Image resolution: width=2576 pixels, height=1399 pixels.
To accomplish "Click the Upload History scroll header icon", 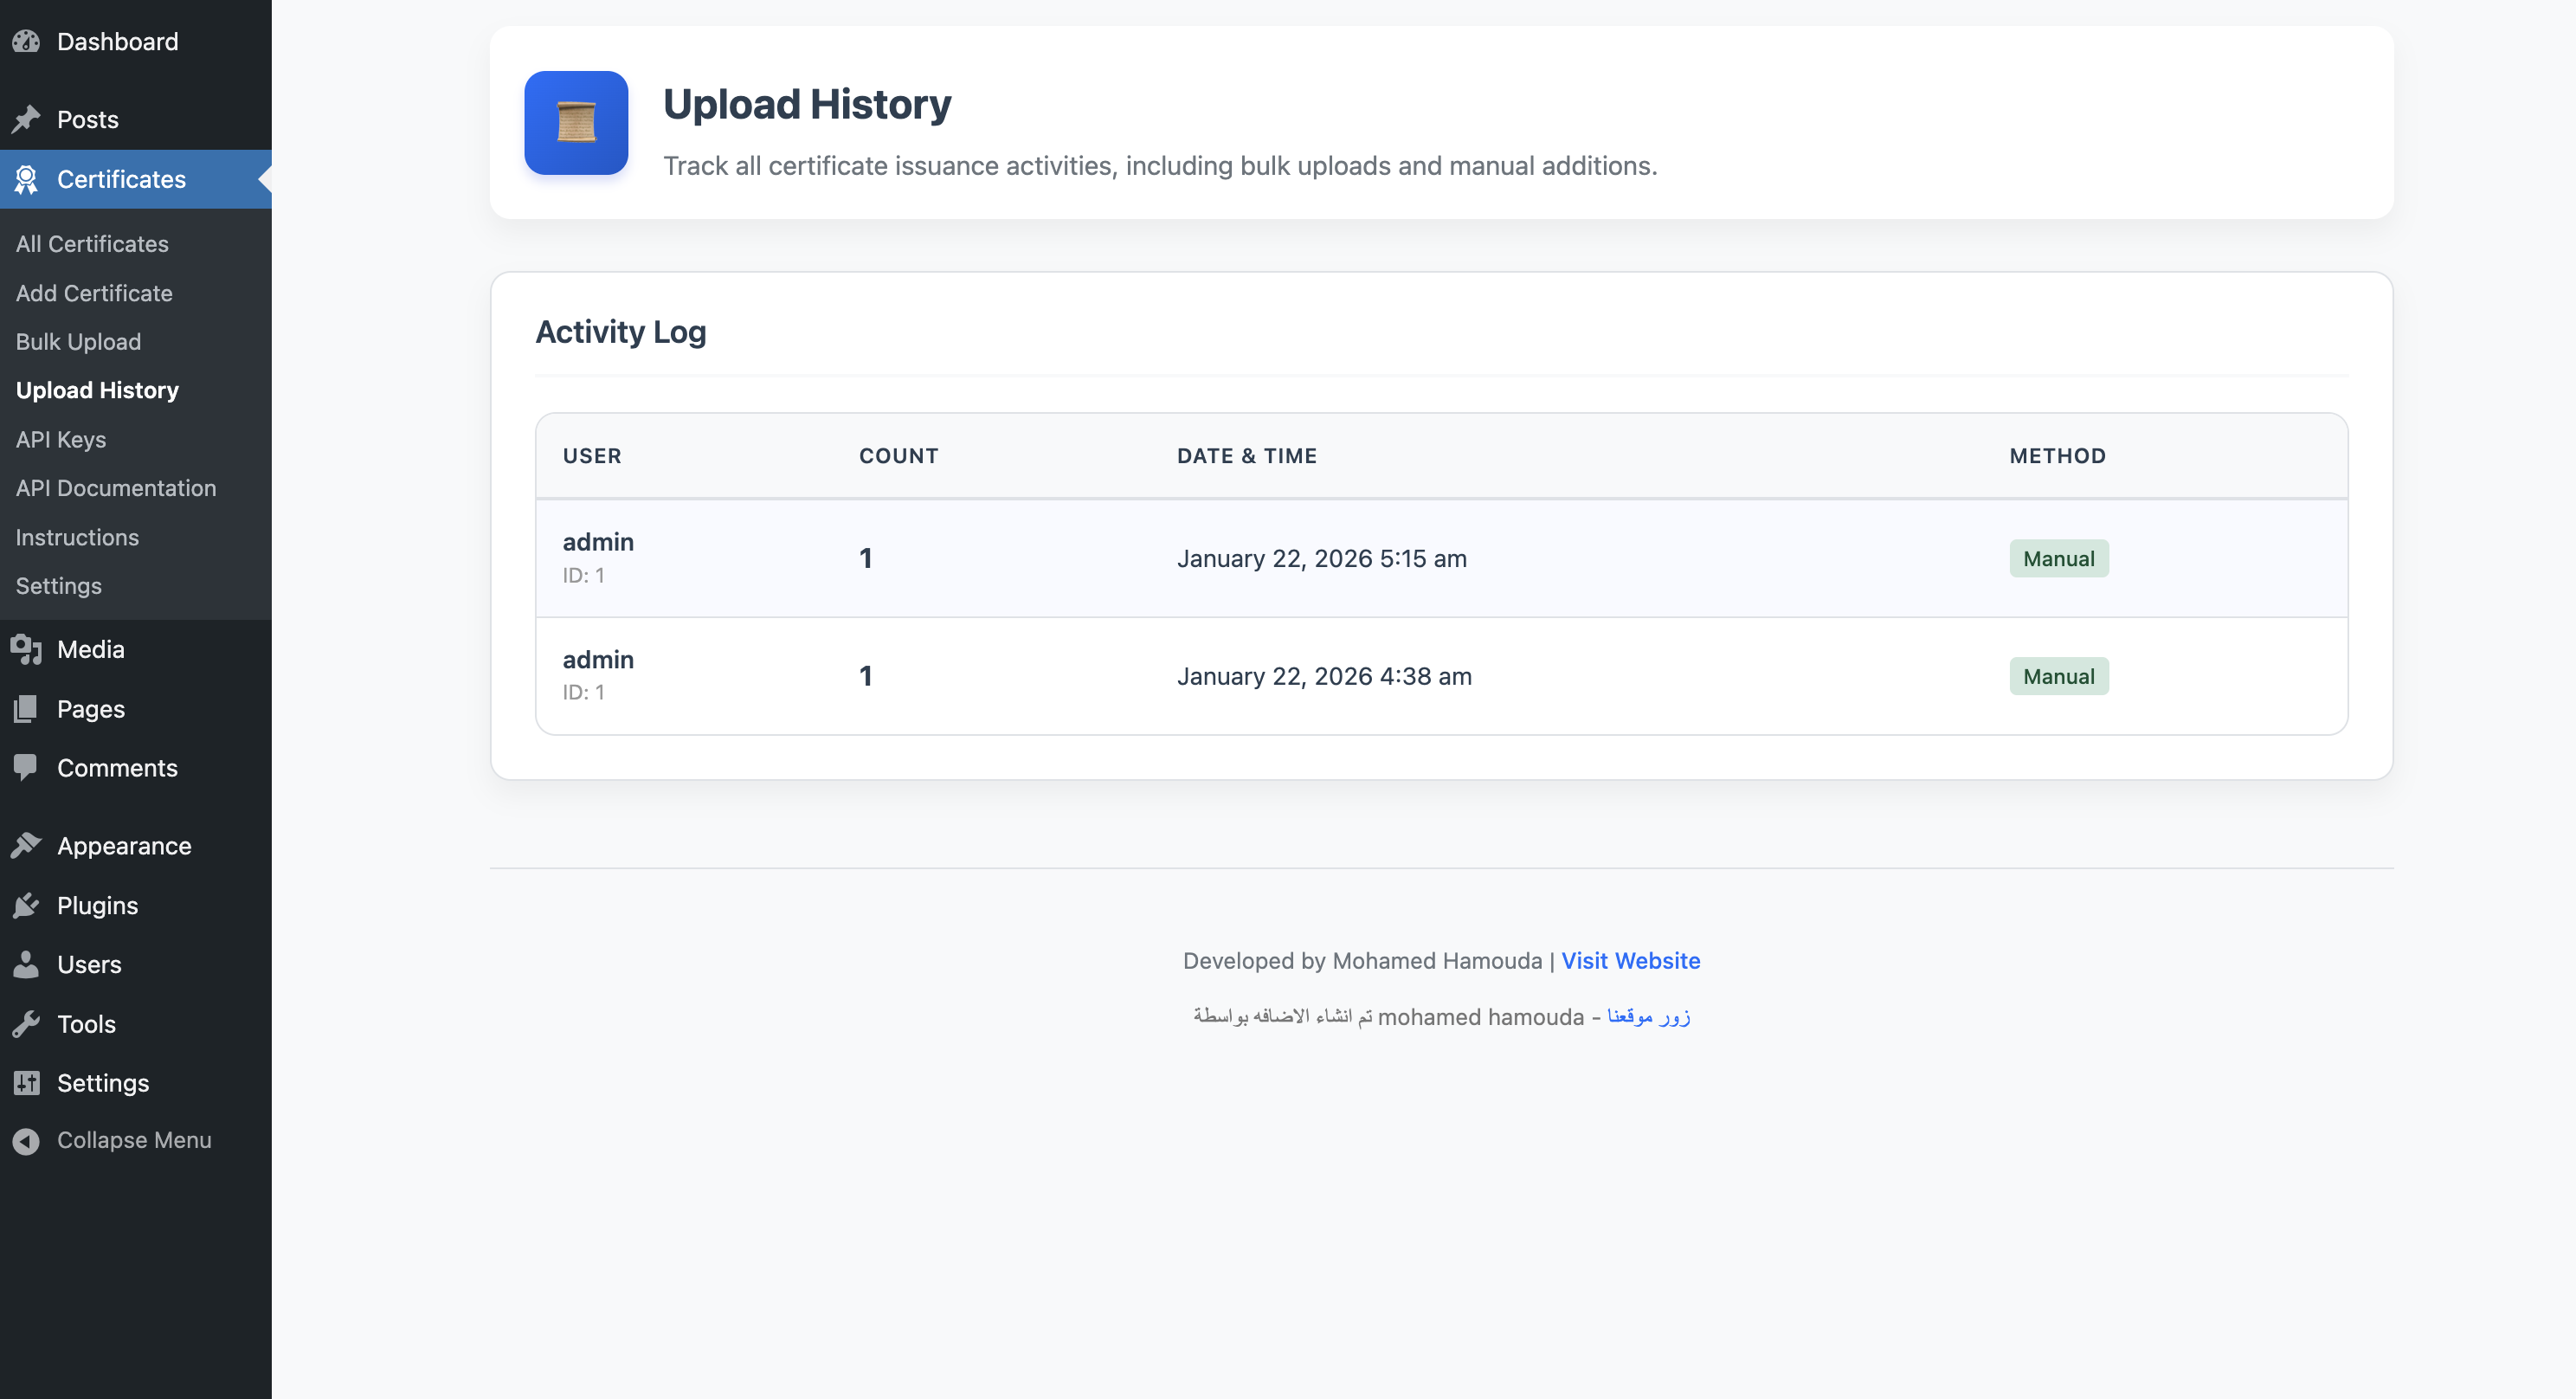I will point(576,123).
